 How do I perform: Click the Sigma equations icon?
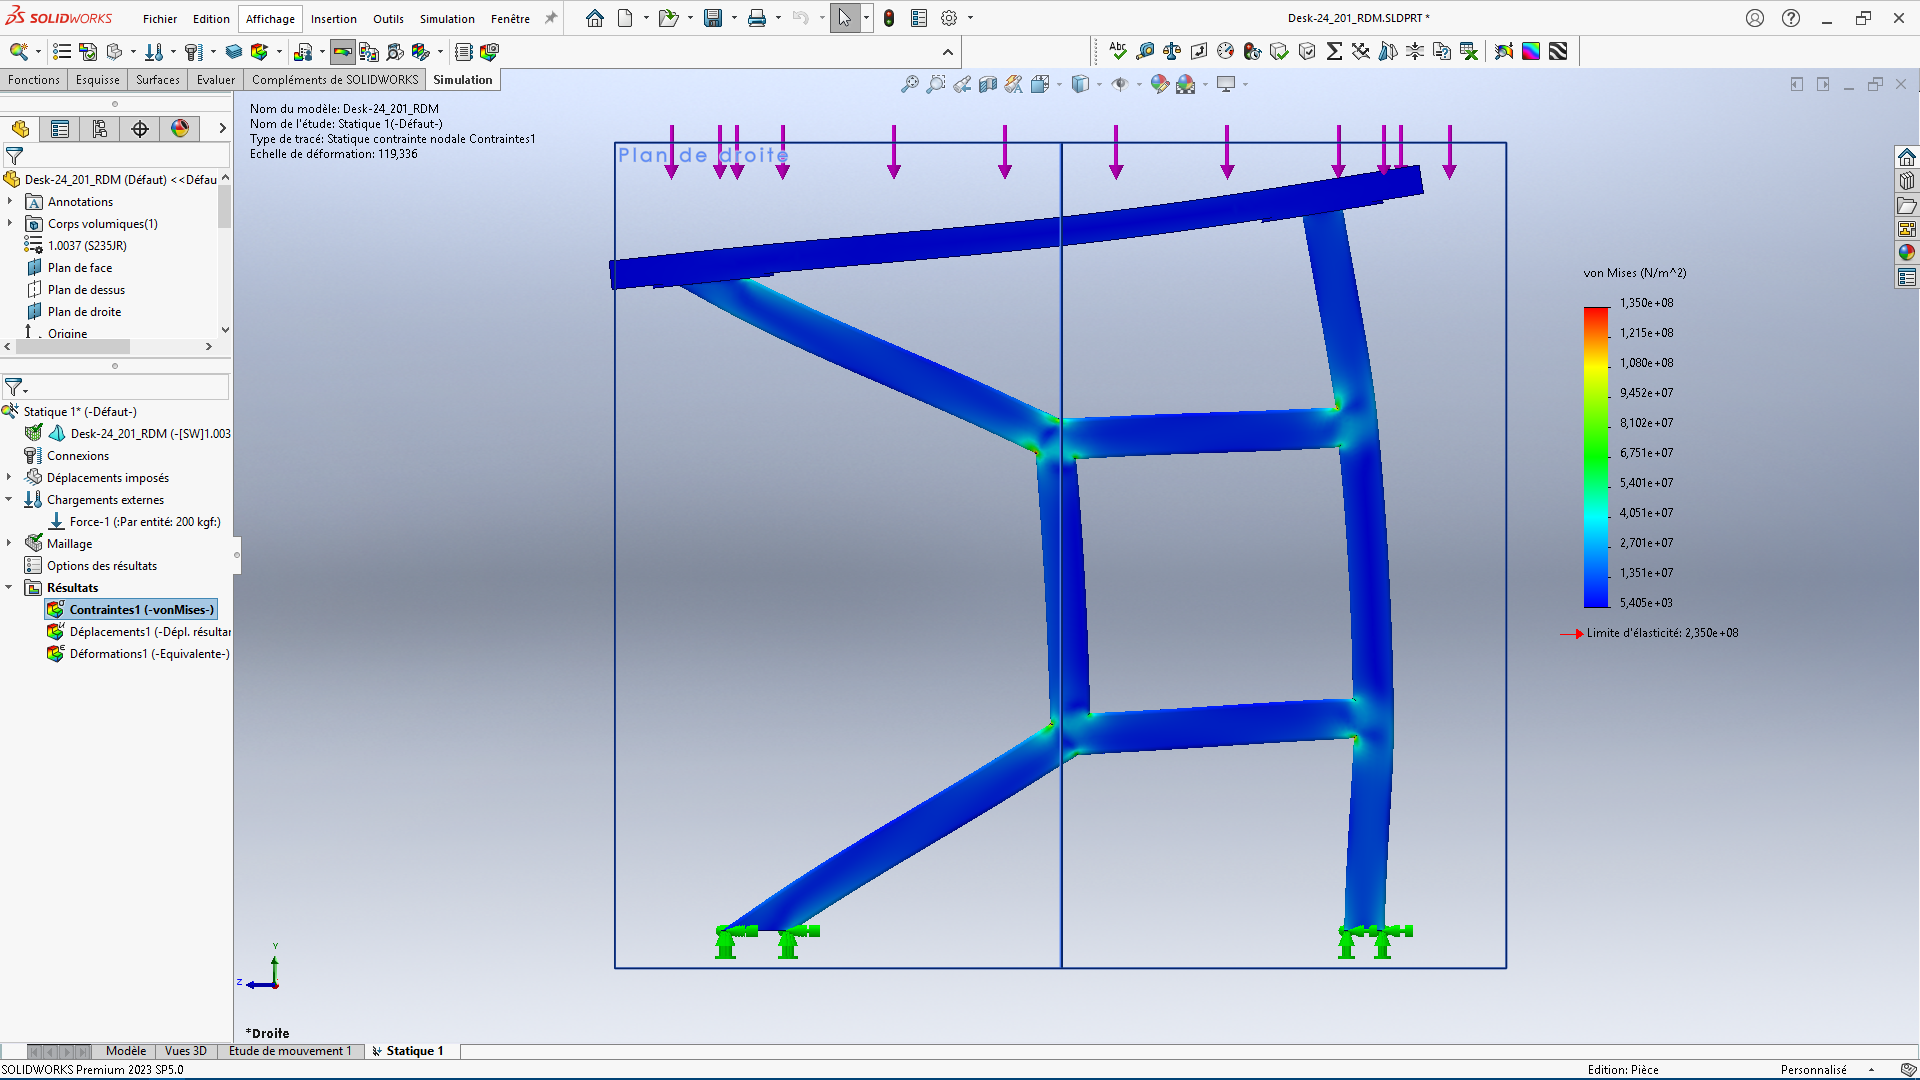[1334, 51]
